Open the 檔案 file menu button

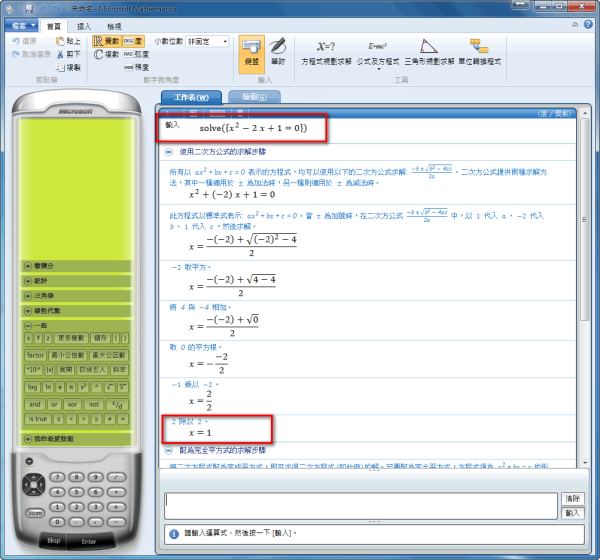tap(21, 26)
